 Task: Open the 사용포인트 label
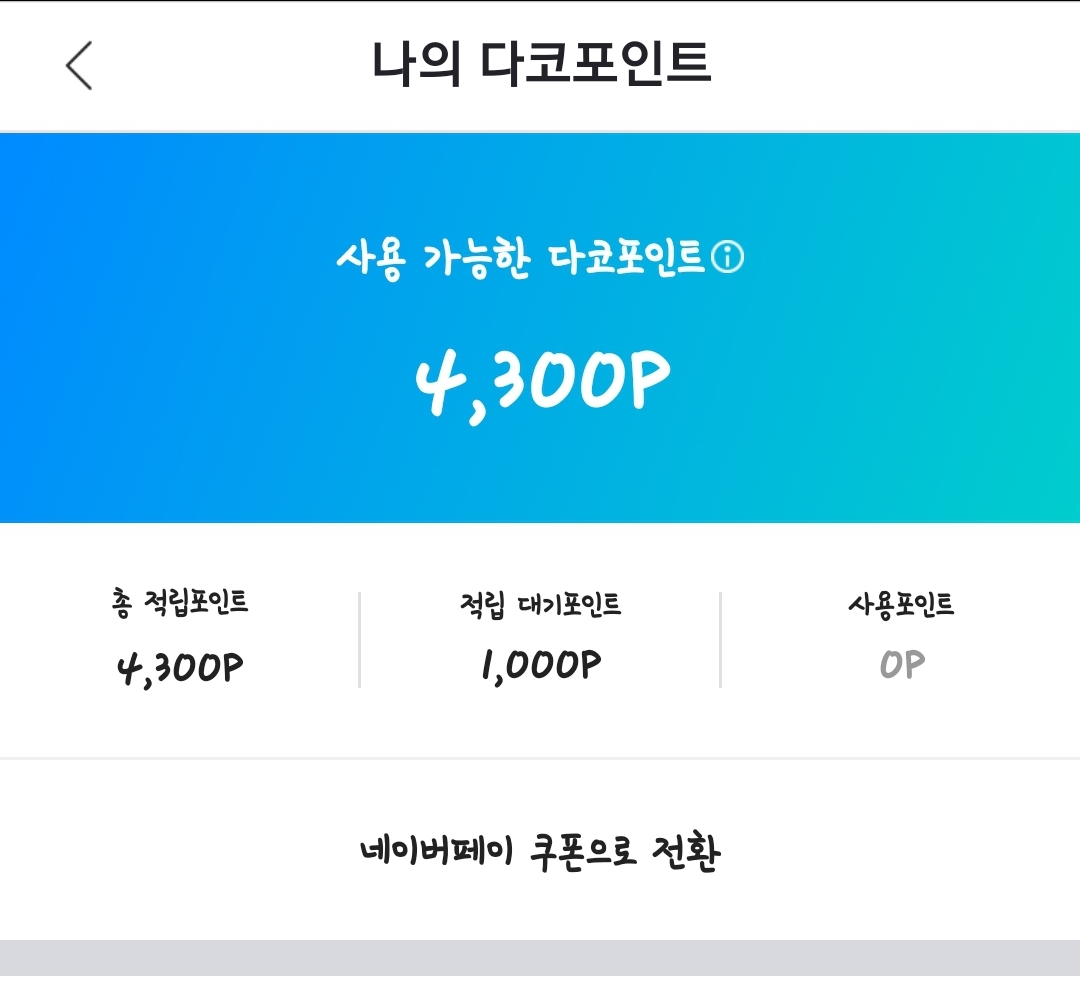coord(900,604)
